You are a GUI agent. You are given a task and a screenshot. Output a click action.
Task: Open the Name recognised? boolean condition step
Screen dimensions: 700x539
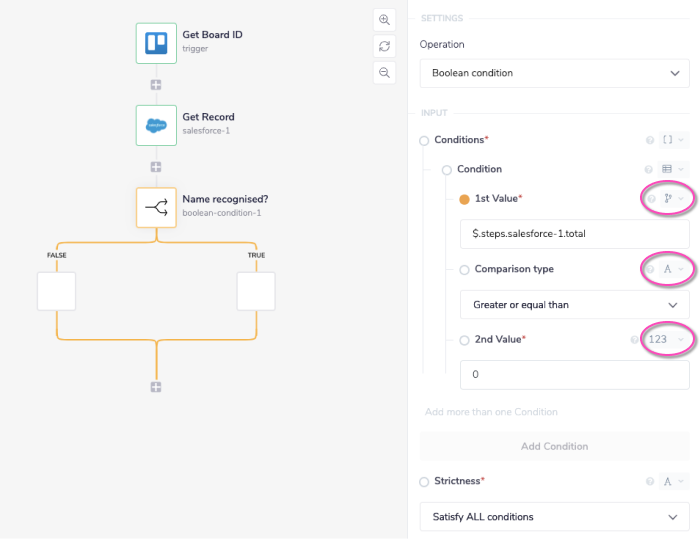tap(156, 207)
